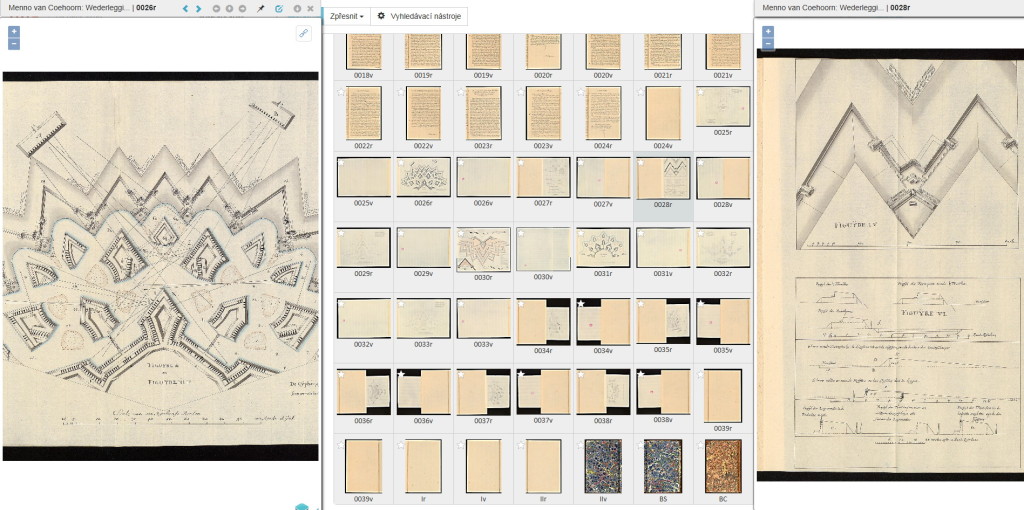Close the left 0026r viewer panel

pos(310,8)
